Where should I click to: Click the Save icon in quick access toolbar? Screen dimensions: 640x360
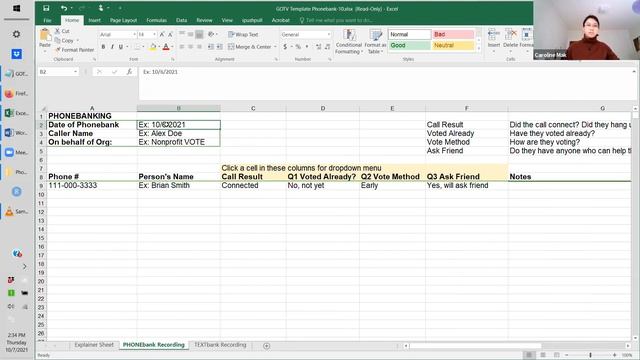pyautogui.click(x=46, y=8)
